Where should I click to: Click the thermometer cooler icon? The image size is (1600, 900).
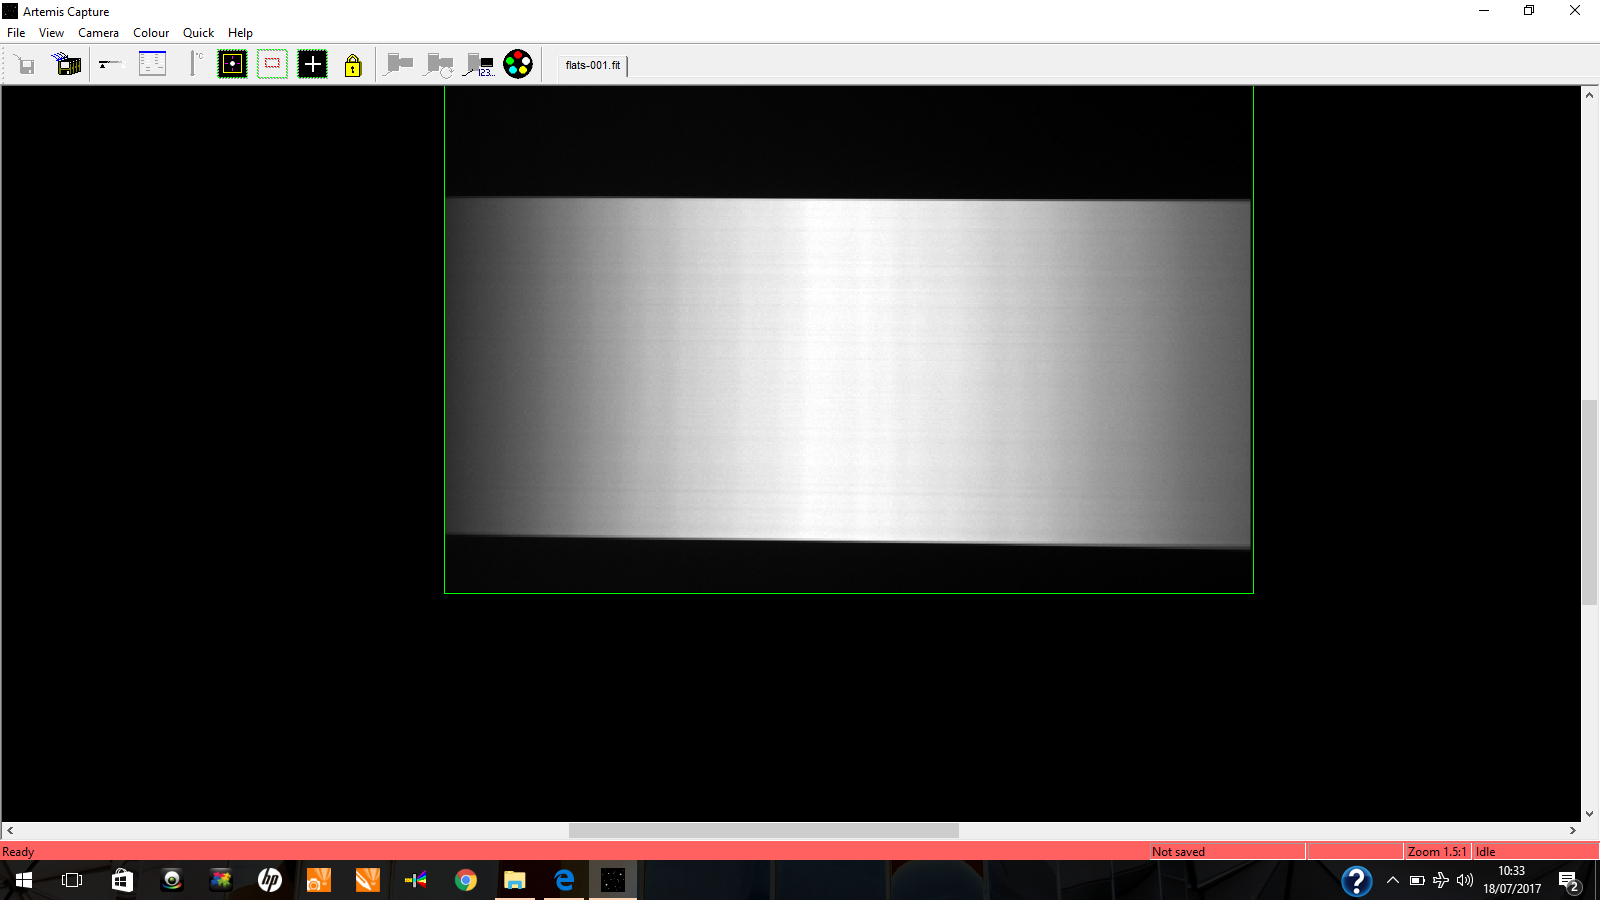tap(194, 65)
